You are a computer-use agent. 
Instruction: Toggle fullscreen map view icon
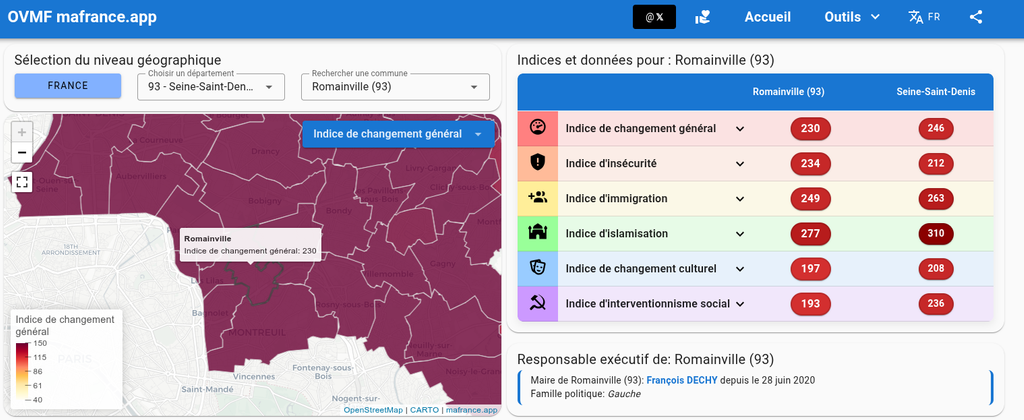[22, 182]
